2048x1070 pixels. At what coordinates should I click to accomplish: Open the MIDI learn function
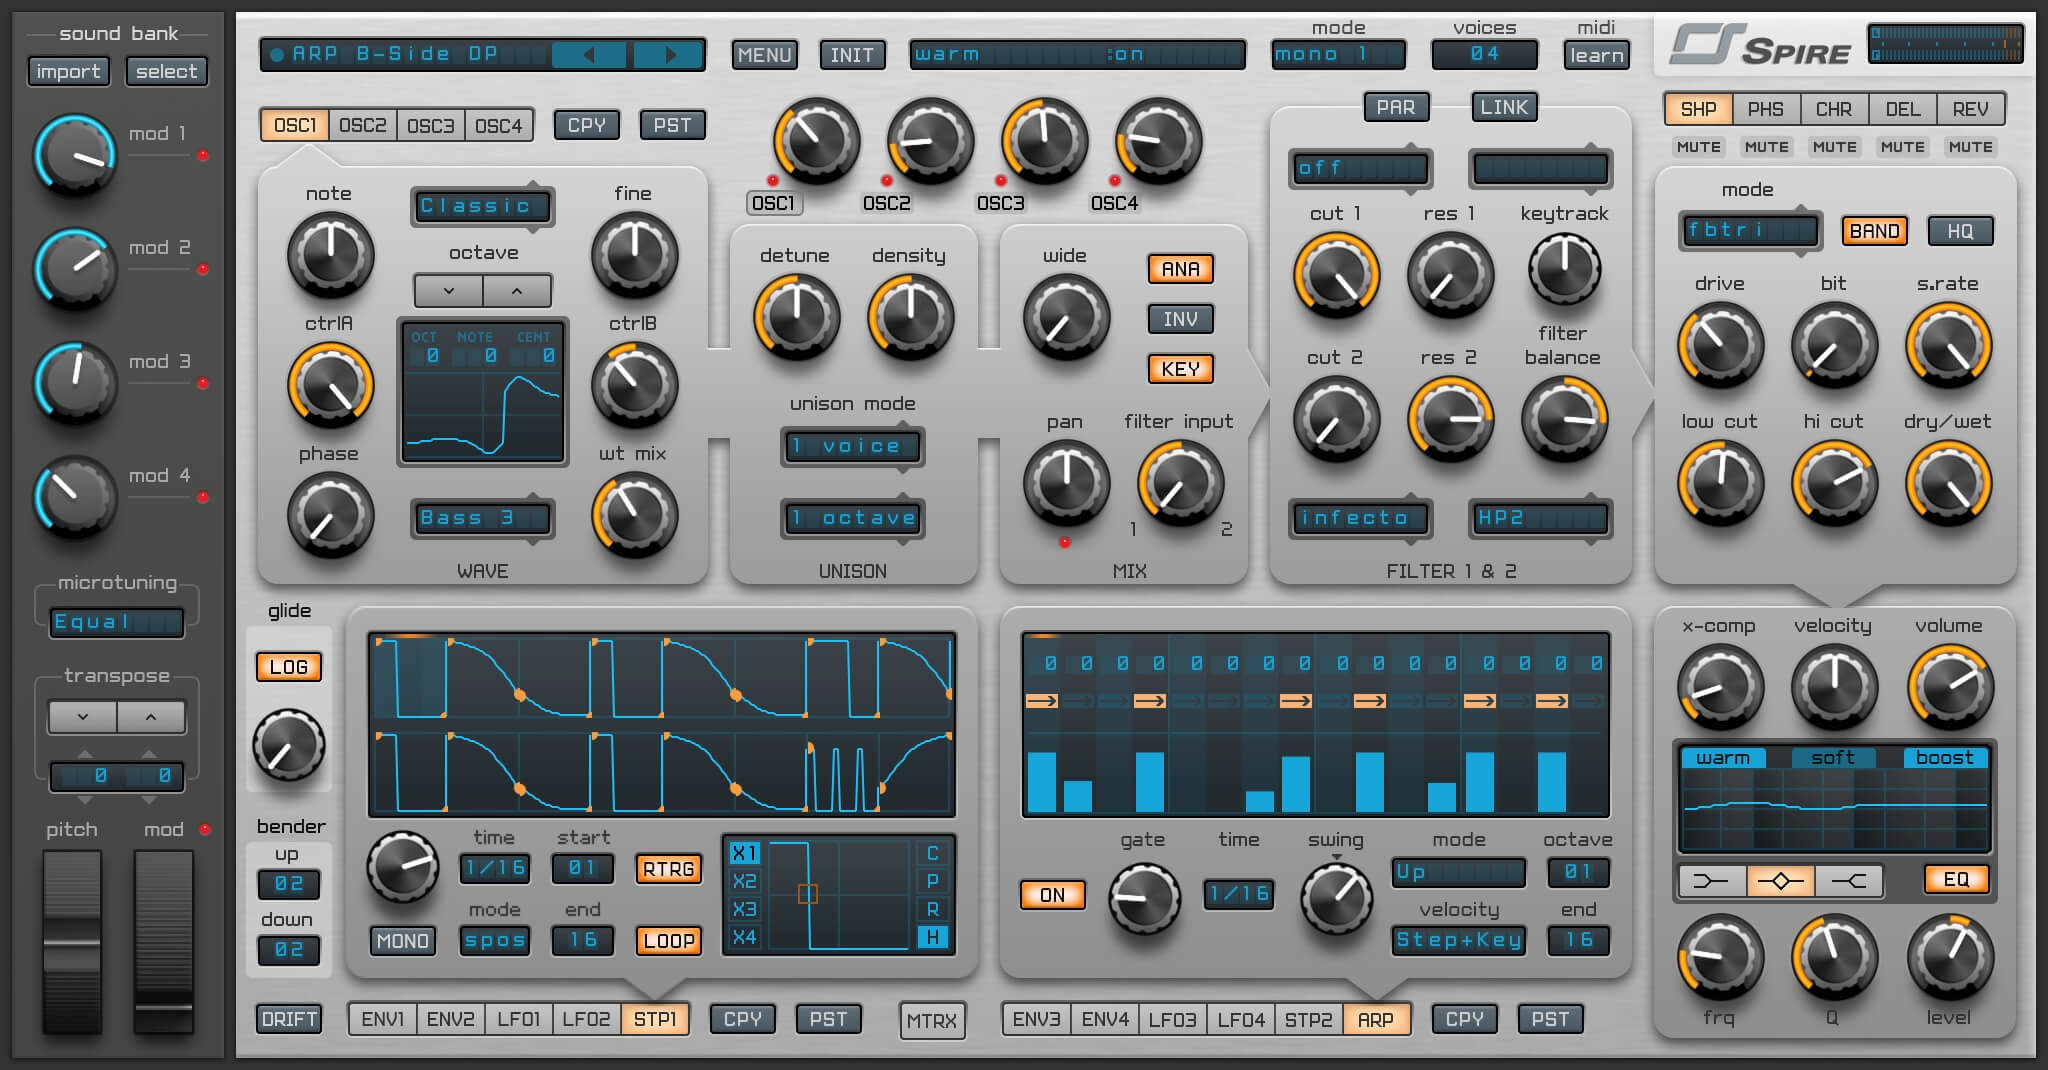click(1597, 55)
